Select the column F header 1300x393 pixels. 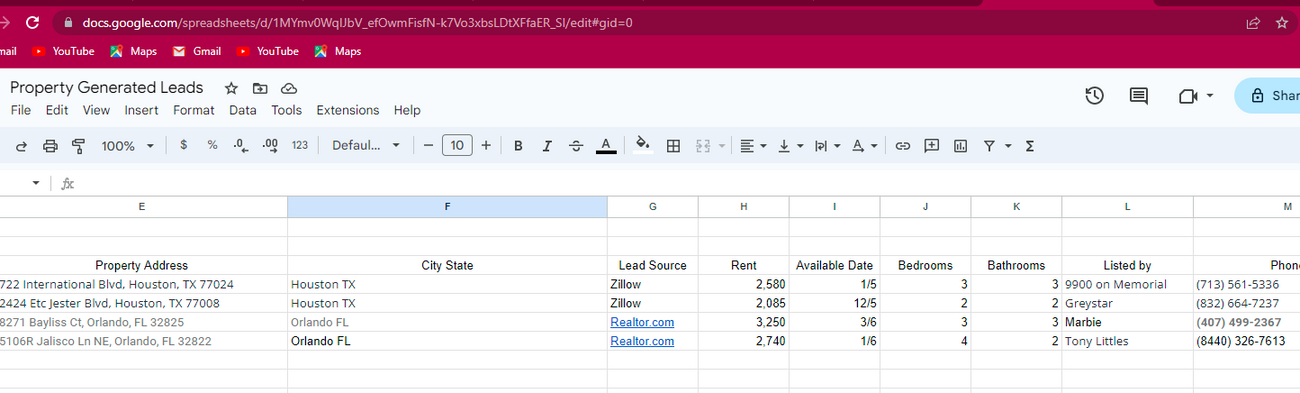pyautogui.click(x=447, y=207)
